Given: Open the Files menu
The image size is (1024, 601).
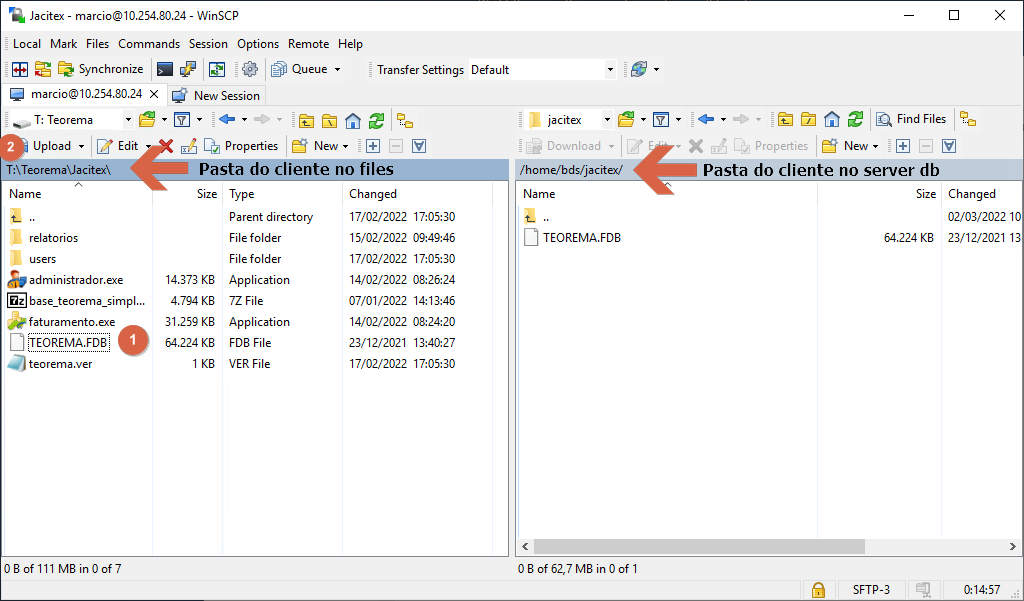Looking at the screenshot, I should coord(97,44).
